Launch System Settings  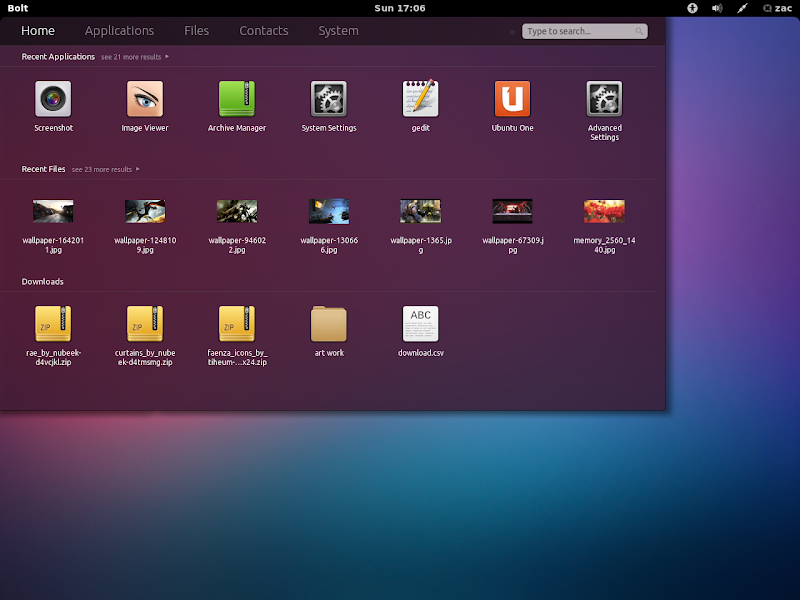329,100
